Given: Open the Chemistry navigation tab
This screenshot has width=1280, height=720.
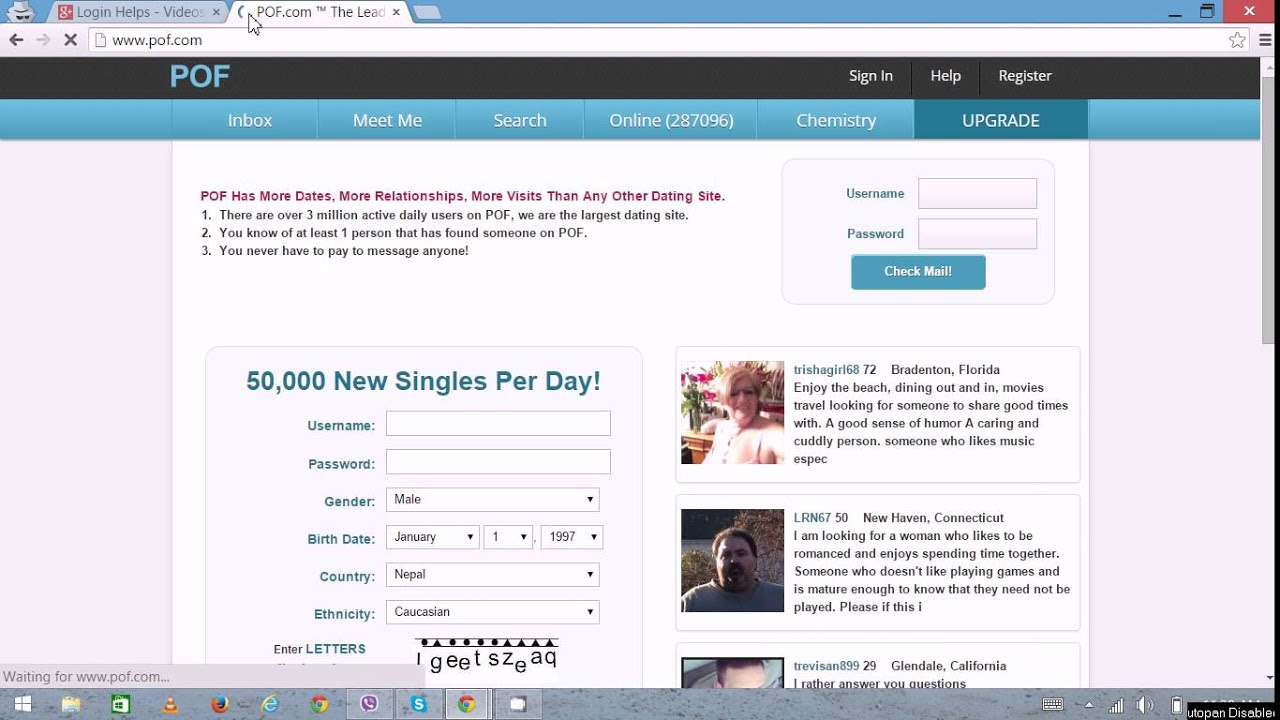Looking at the screenshot, I should point(836,120).
